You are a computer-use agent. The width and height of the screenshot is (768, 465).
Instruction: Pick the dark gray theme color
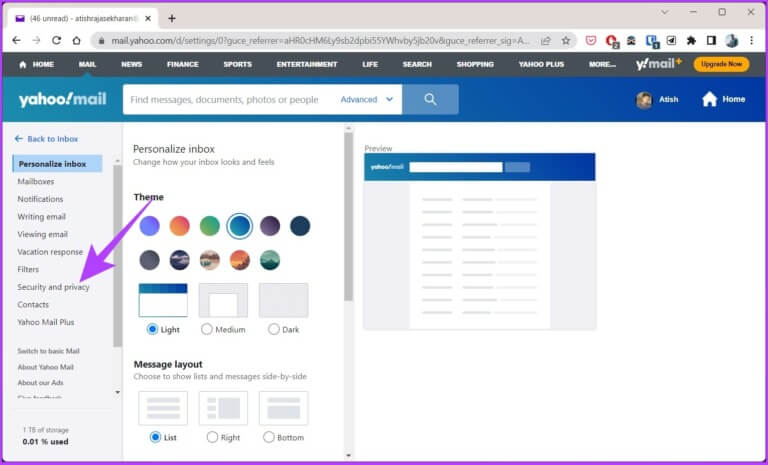pyautogui.click(x=149, y=260)
